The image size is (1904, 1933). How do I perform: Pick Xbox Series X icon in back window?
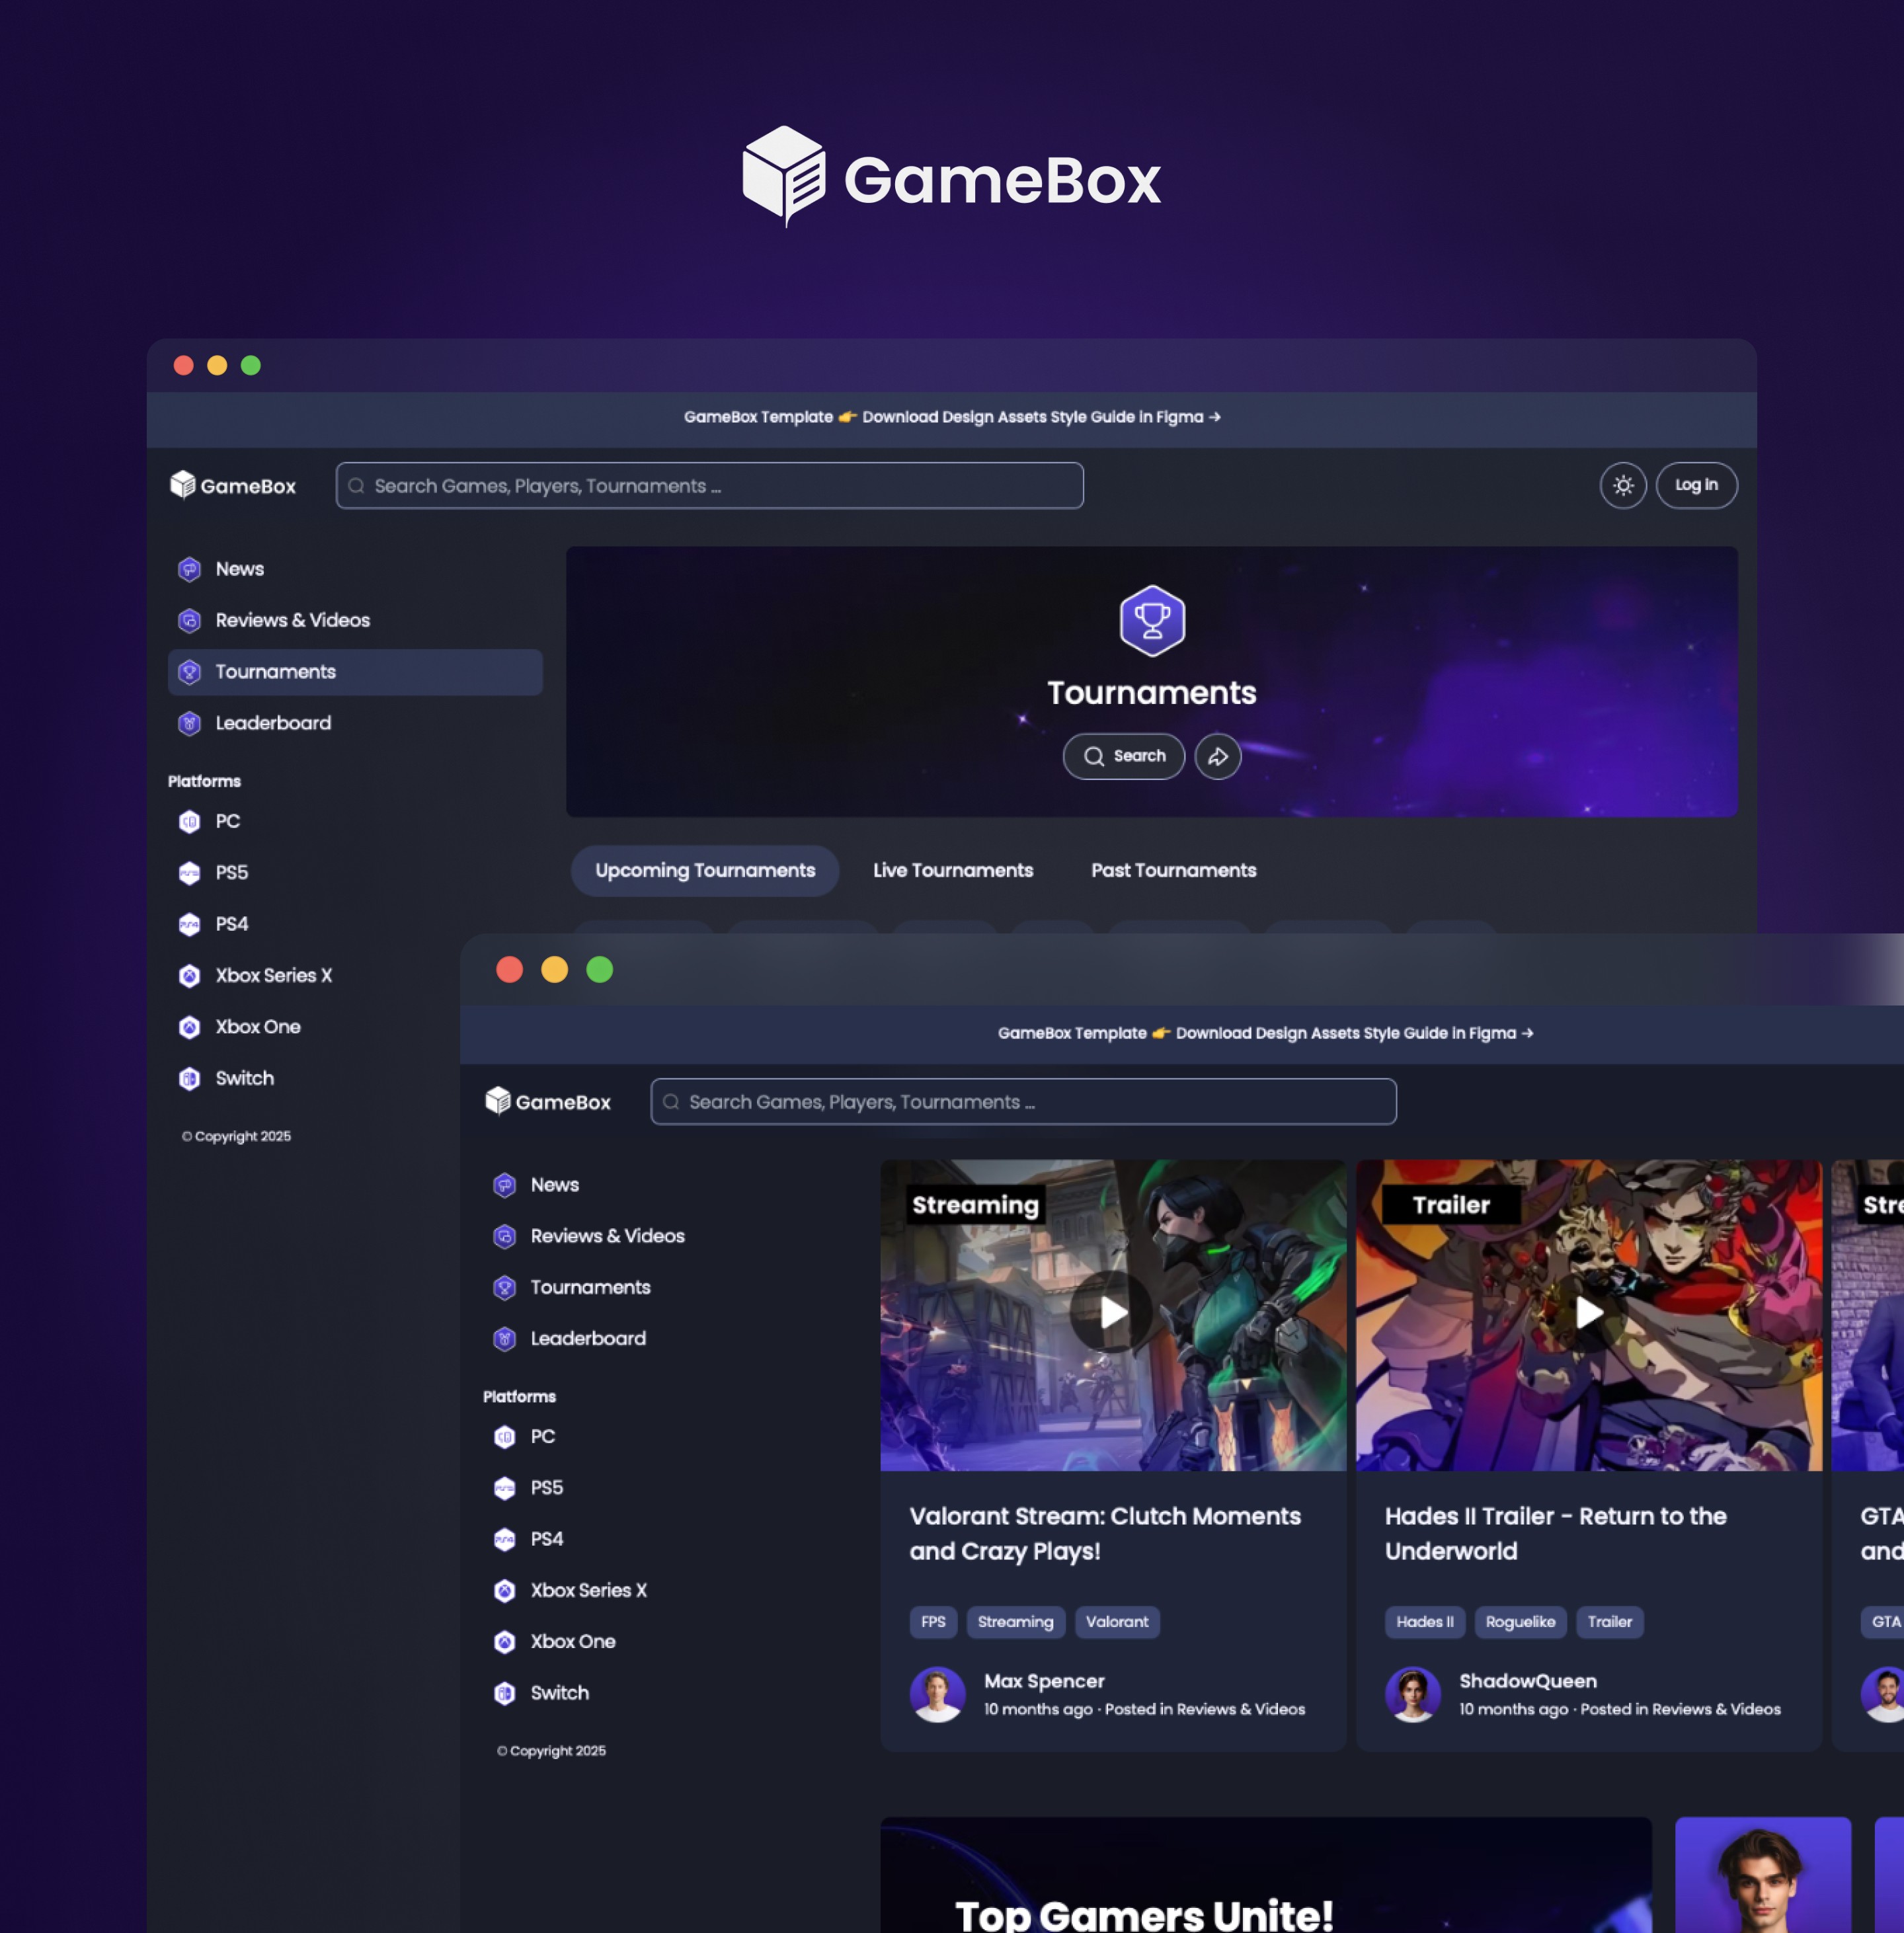pyautogui.click(x=189, y=975)
